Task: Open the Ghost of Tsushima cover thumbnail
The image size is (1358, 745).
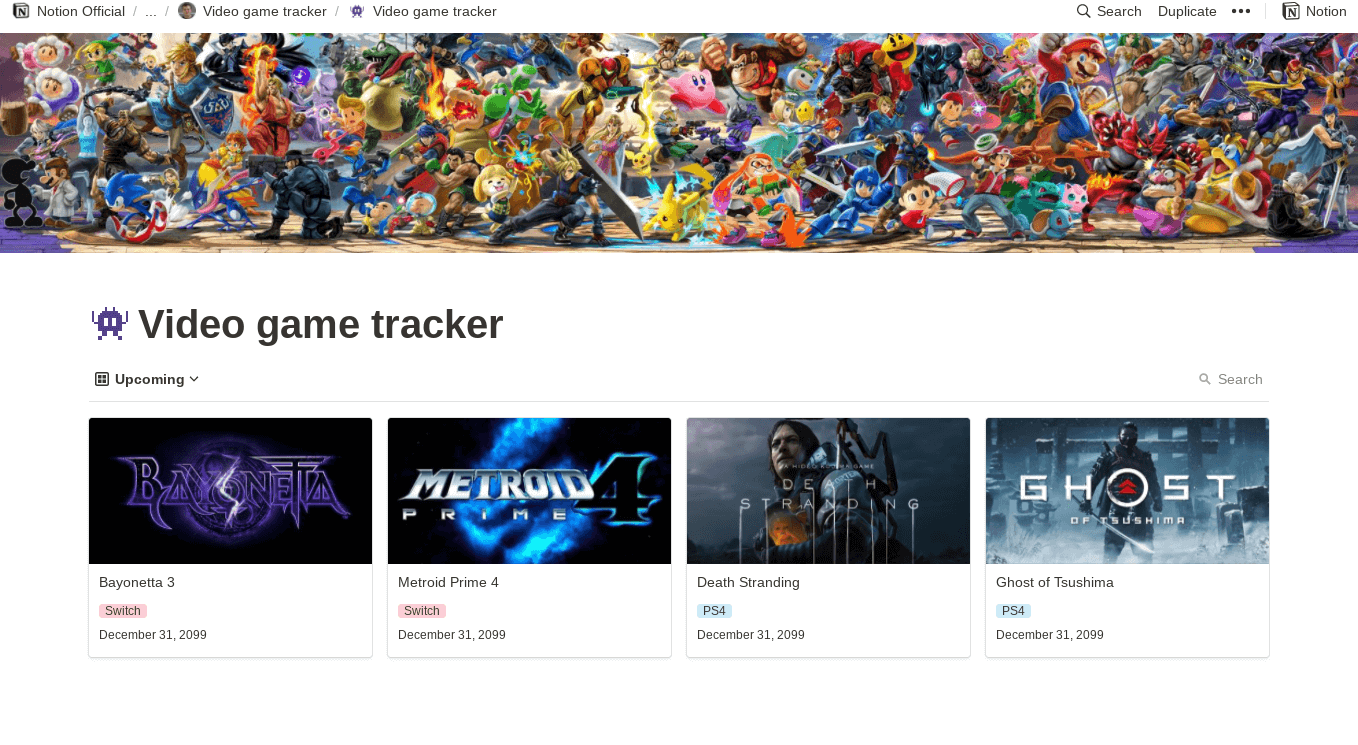Action: [x=1127, y=491]
